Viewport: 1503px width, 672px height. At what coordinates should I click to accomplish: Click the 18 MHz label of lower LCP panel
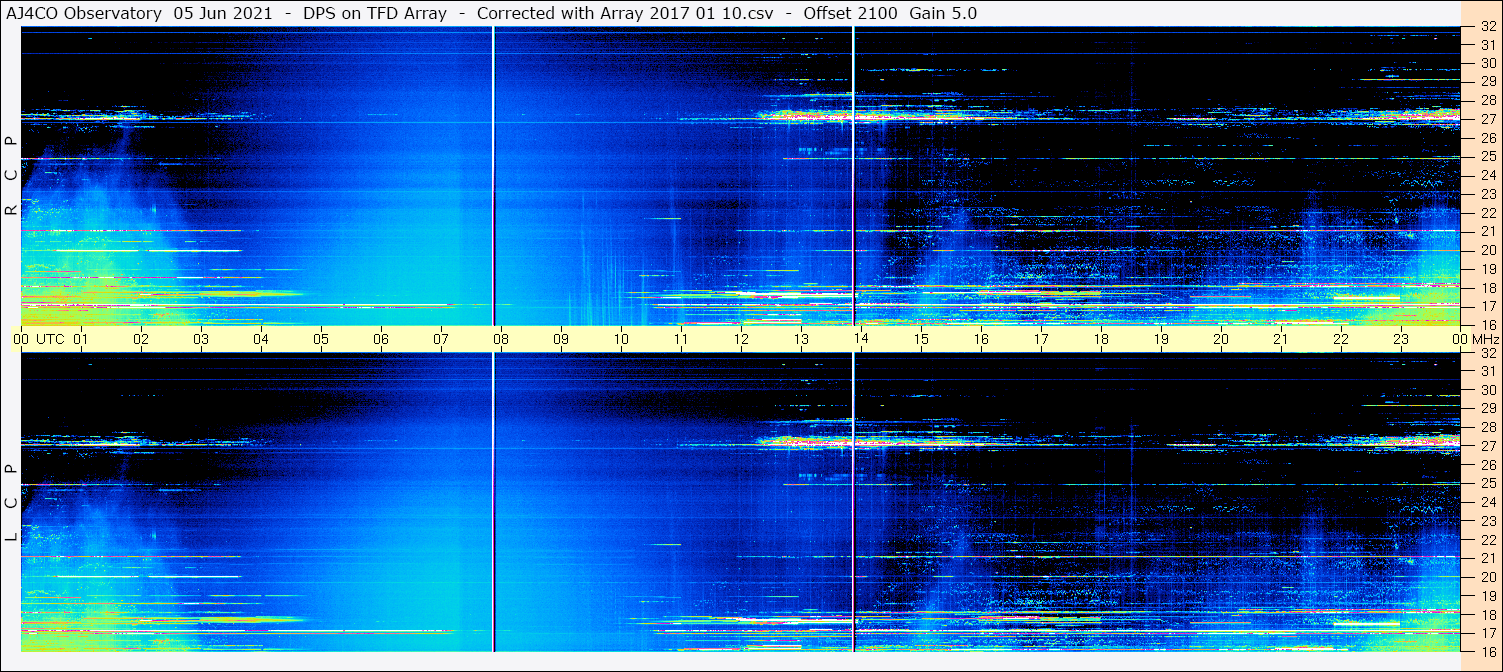1487,615
